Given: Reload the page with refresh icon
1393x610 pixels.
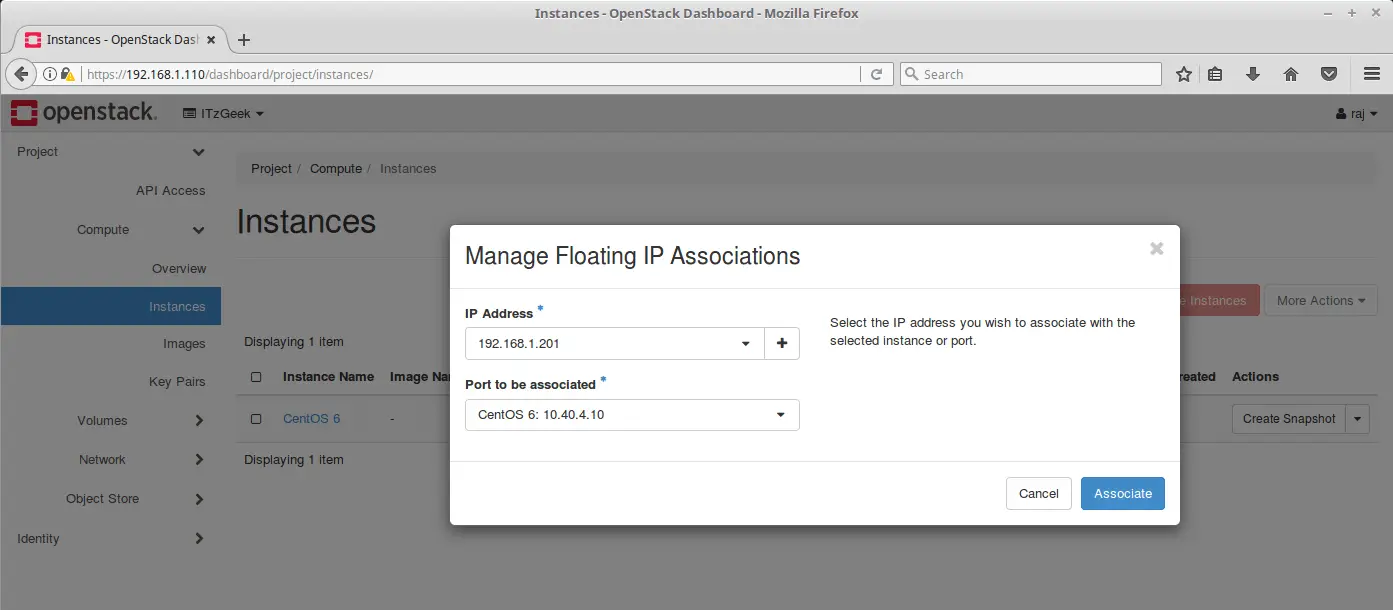Looking at the screenshot, I should 876,74.
